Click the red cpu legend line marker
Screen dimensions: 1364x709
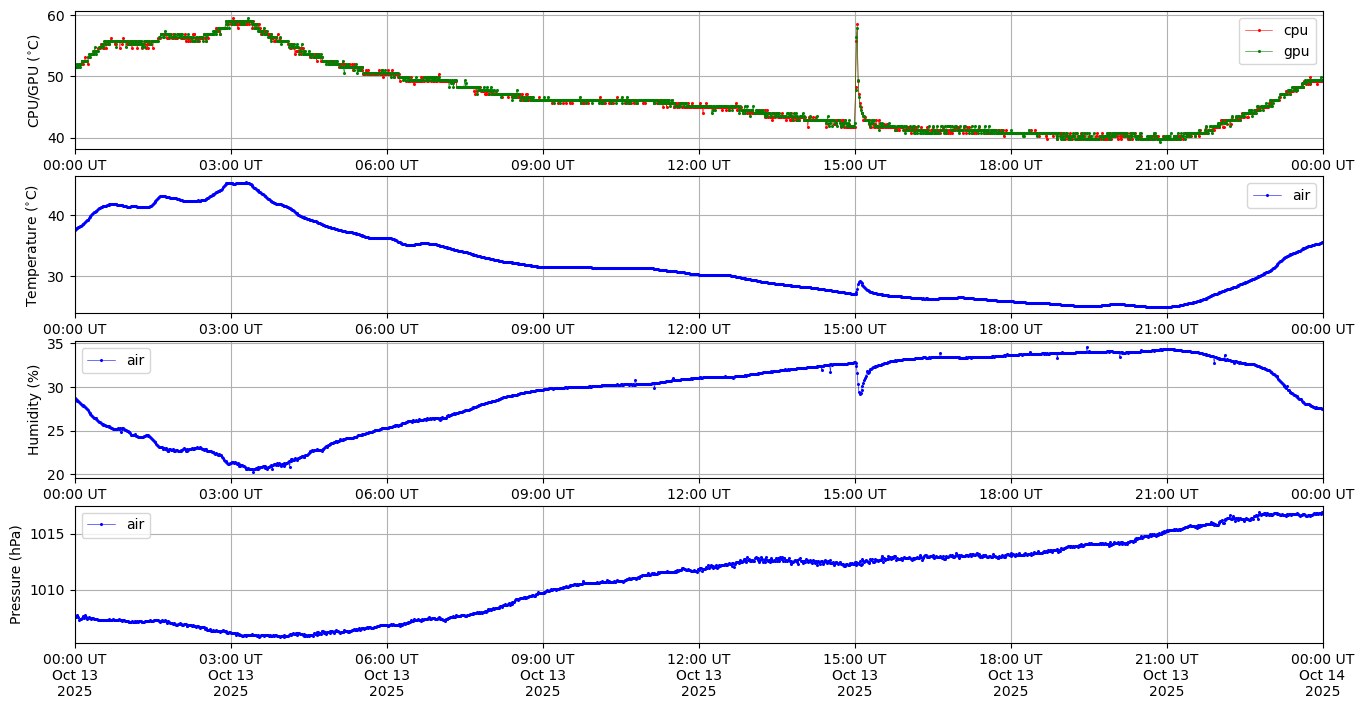1261,31
